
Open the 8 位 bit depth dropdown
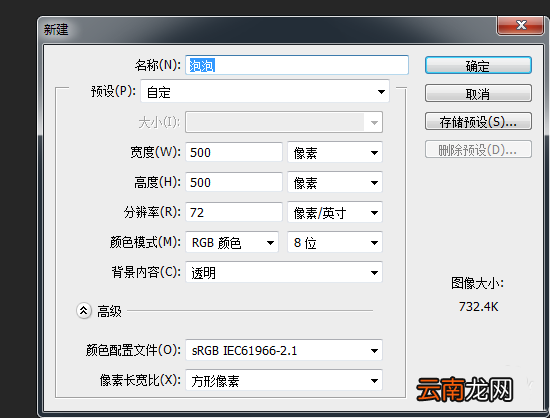pyautogui.click(x=335, y=242)
